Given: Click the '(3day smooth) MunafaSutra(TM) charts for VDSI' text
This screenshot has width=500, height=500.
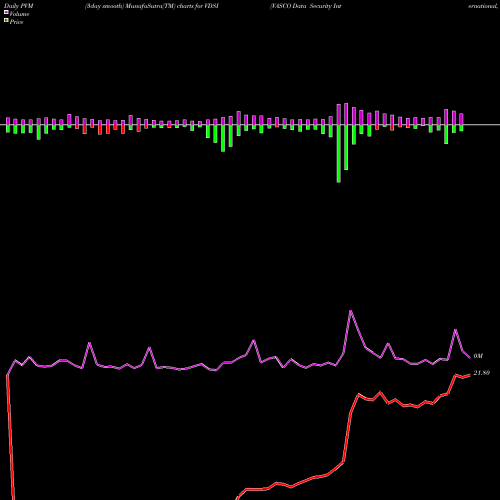Looking at the screenshot, I should tap(152, 6).
